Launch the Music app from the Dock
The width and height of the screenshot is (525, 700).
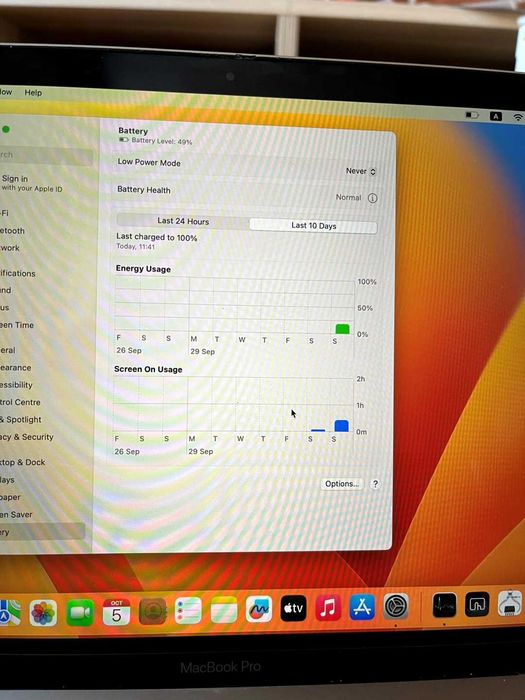click(x=328, y=607)
